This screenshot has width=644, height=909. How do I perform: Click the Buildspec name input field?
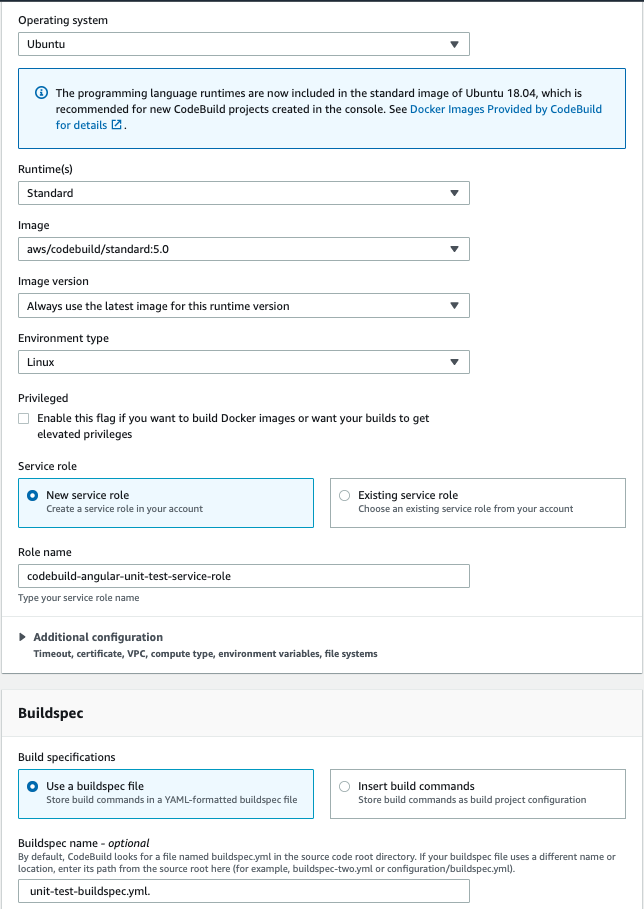[243, 891]
